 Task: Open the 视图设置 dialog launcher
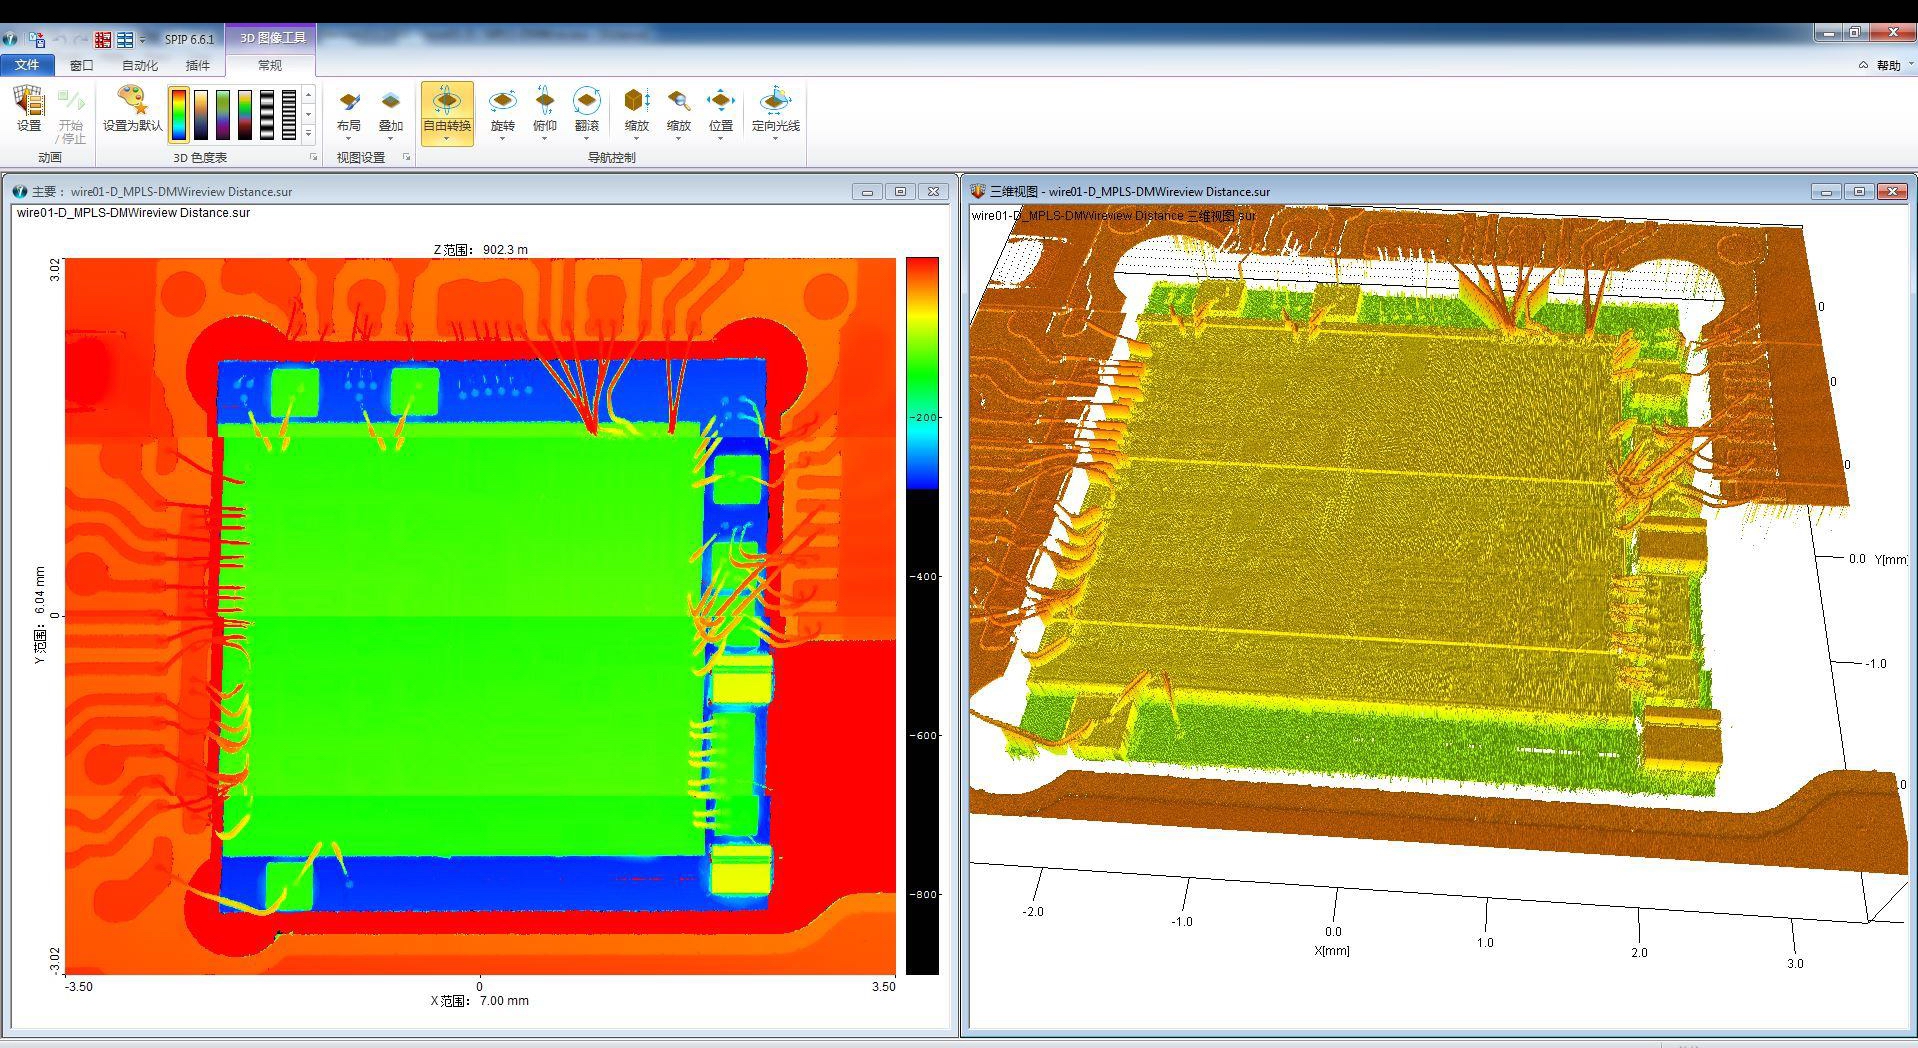(406, 157)
